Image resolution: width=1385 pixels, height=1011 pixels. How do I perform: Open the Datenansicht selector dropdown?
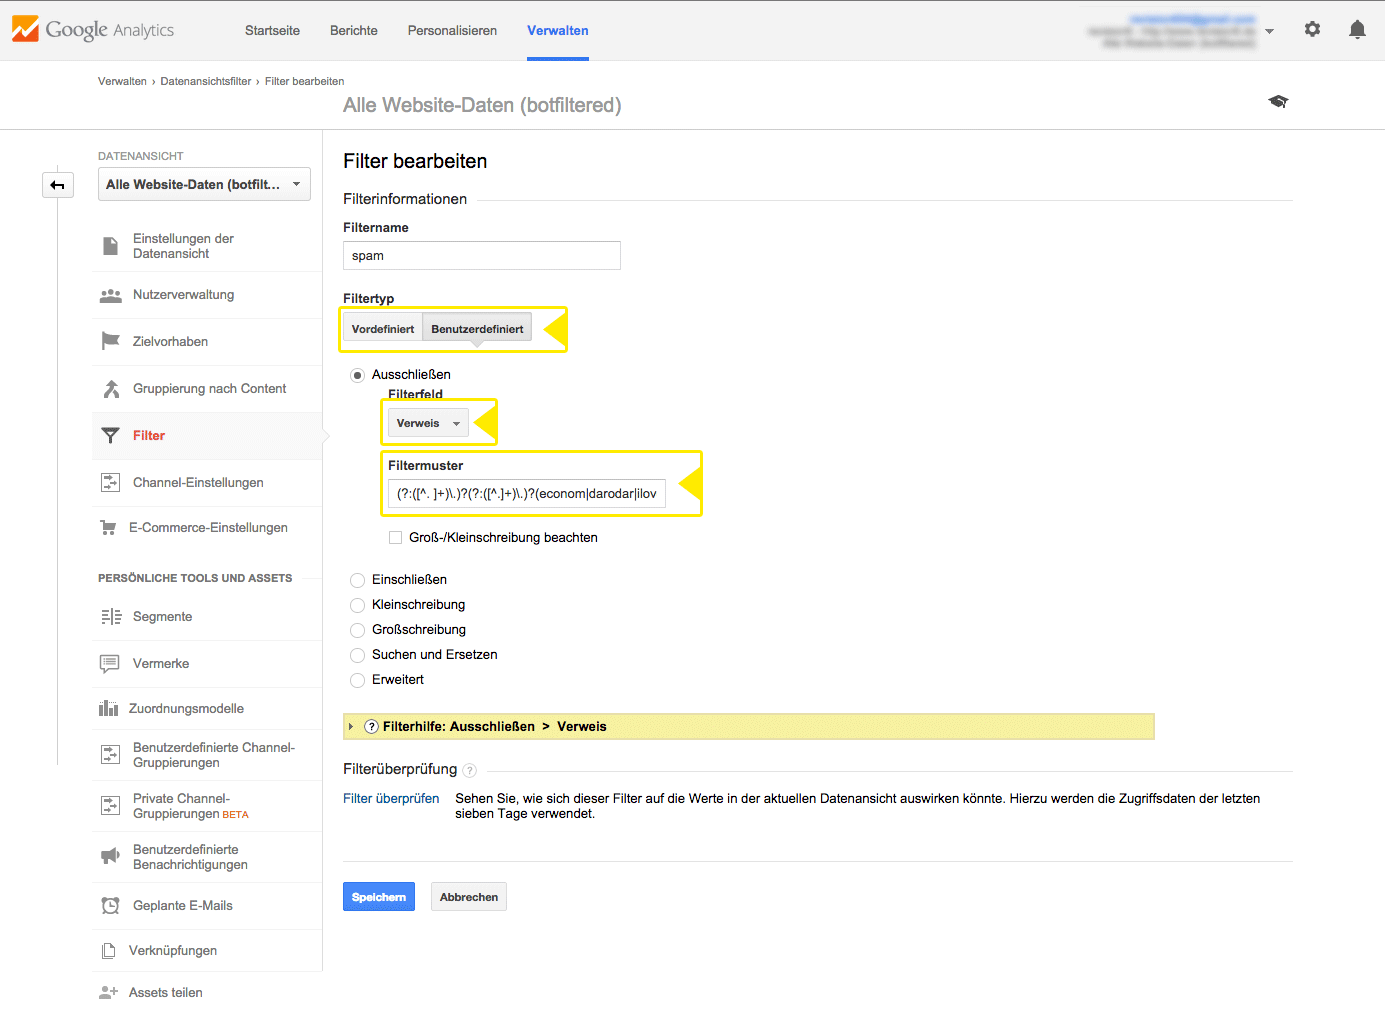point(204,184)
